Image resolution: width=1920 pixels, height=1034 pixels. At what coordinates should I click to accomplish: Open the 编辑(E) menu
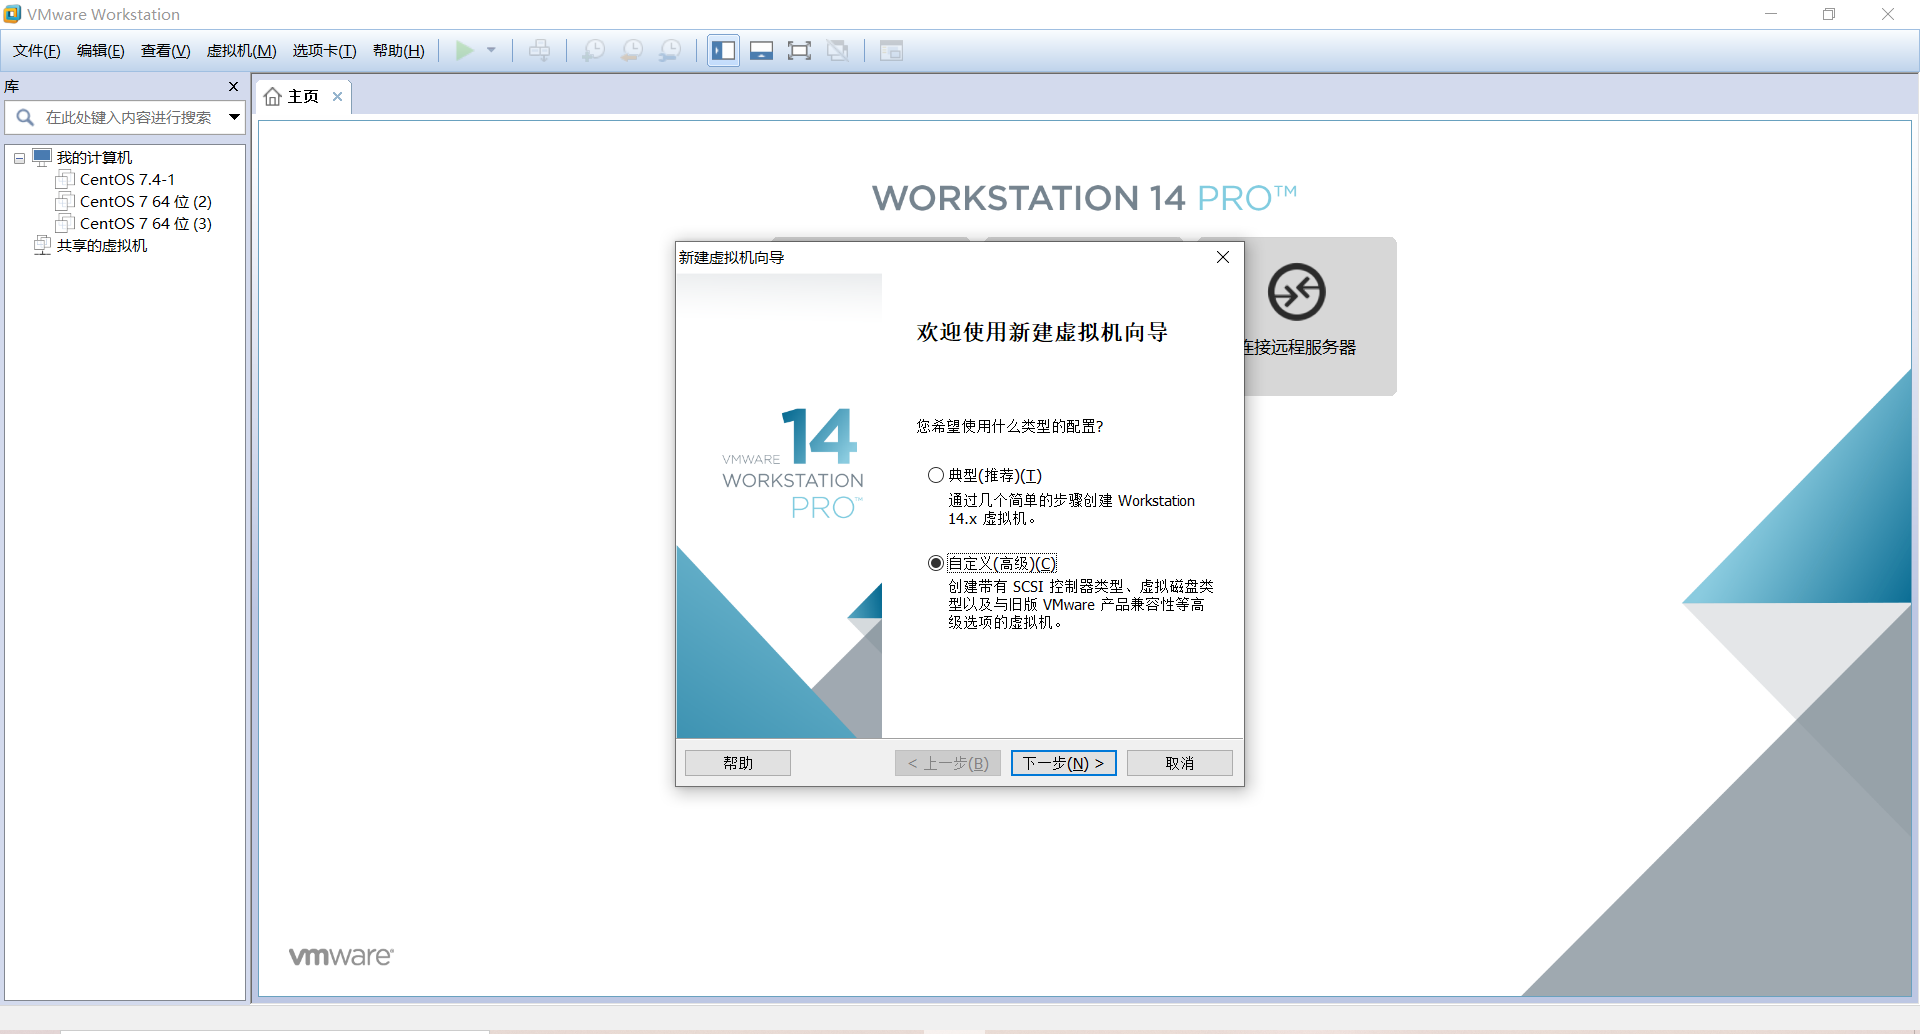[x=101, y=51]
